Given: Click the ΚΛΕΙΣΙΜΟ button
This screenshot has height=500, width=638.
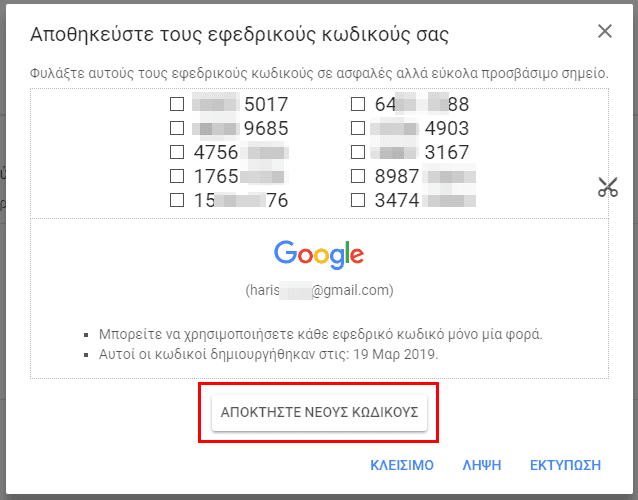Looking at the screenshot, I should [402, 465].
